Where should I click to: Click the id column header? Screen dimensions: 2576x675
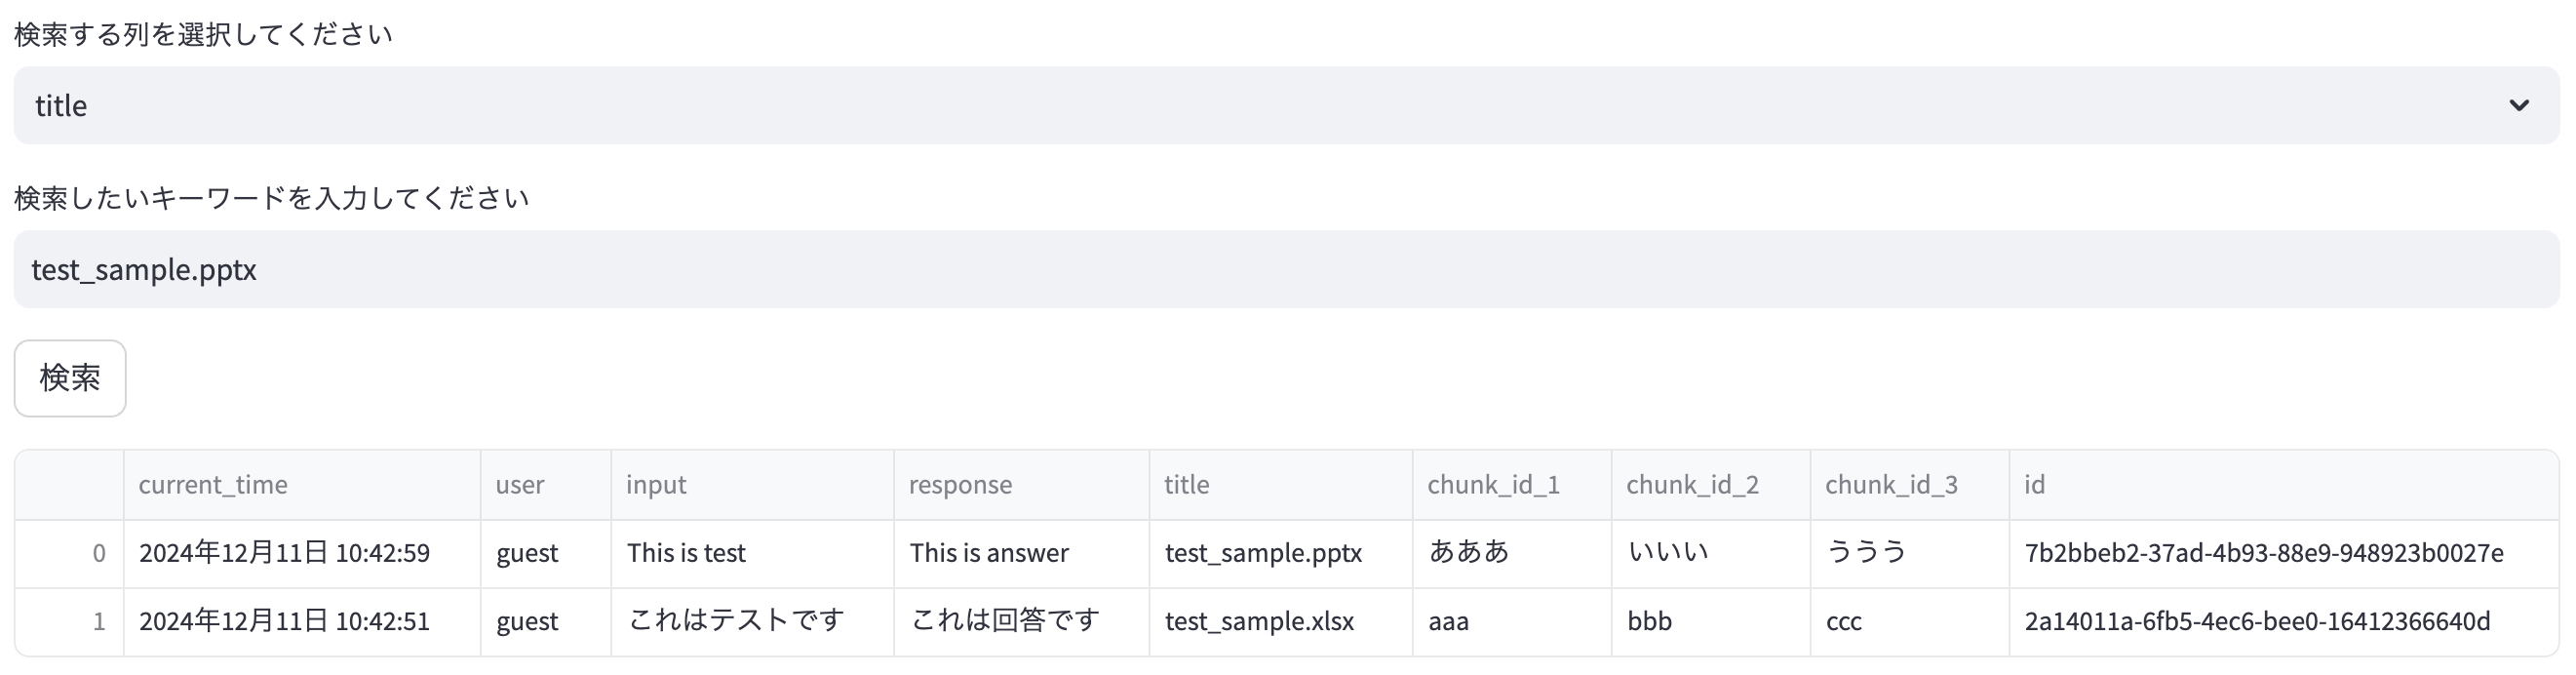pyautogui.click(x=2282, y=485)
